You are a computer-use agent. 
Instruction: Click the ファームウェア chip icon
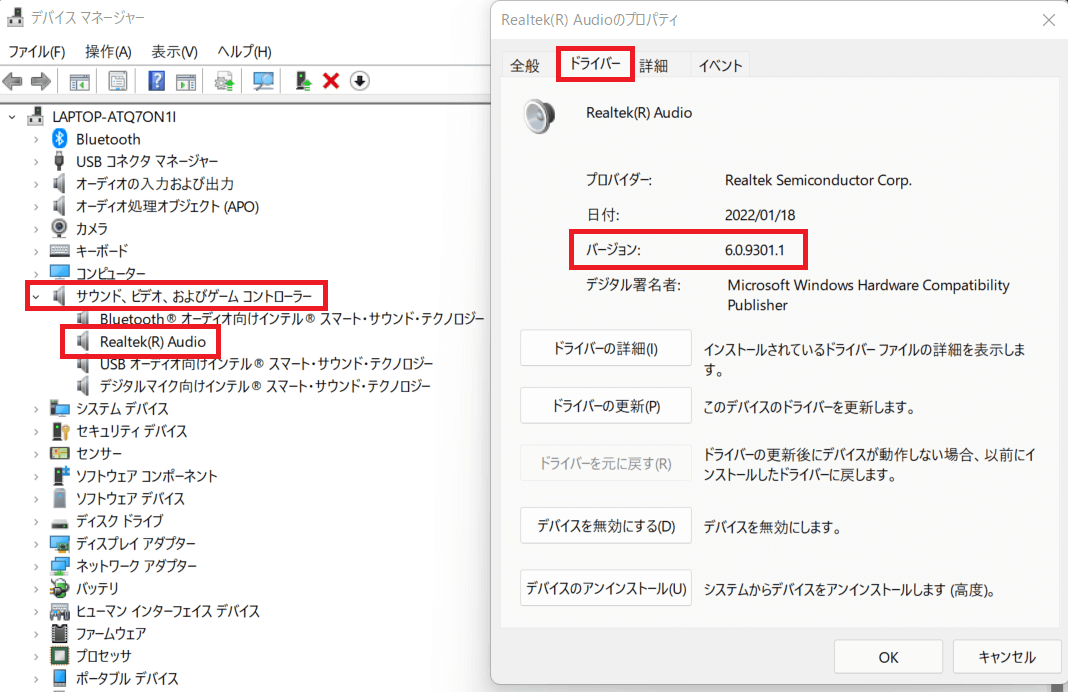60,633
